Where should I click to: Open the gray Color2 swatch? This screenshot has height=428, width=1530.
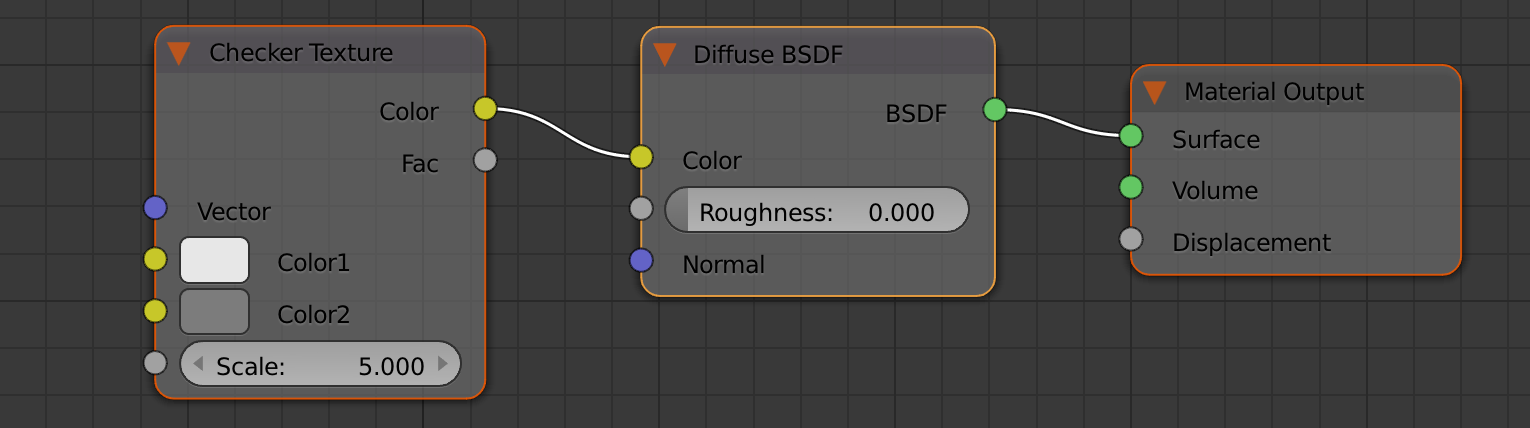point(214,312)
